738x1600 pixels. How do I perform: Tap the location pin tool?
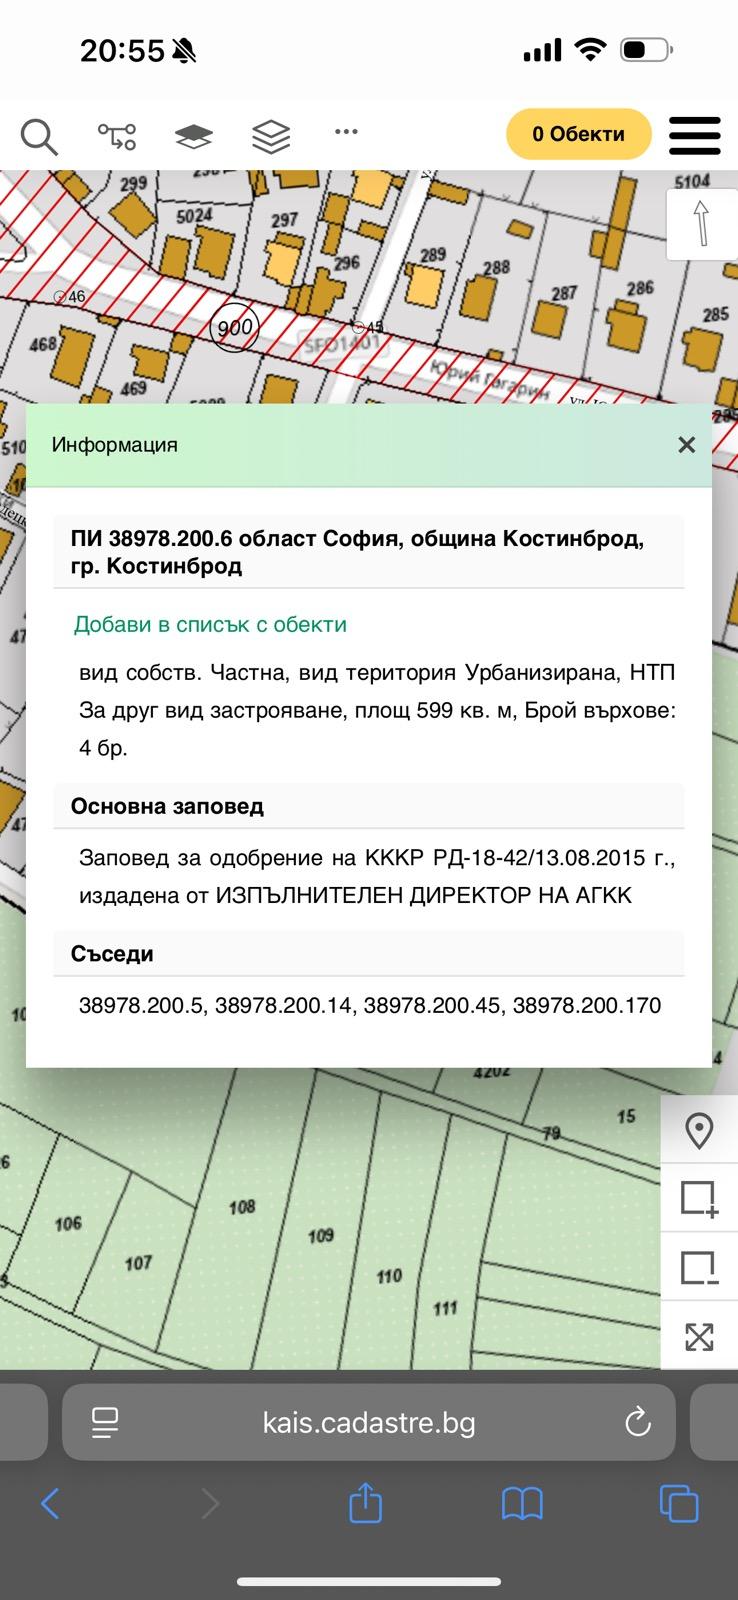tap(699, 1131)
